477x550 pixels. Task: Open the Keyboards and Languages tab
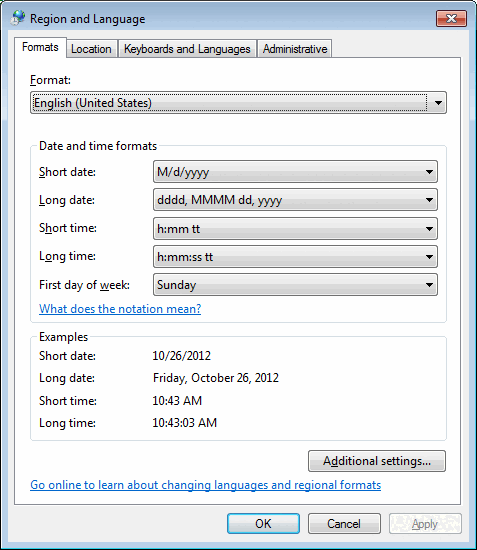point(187,49)
